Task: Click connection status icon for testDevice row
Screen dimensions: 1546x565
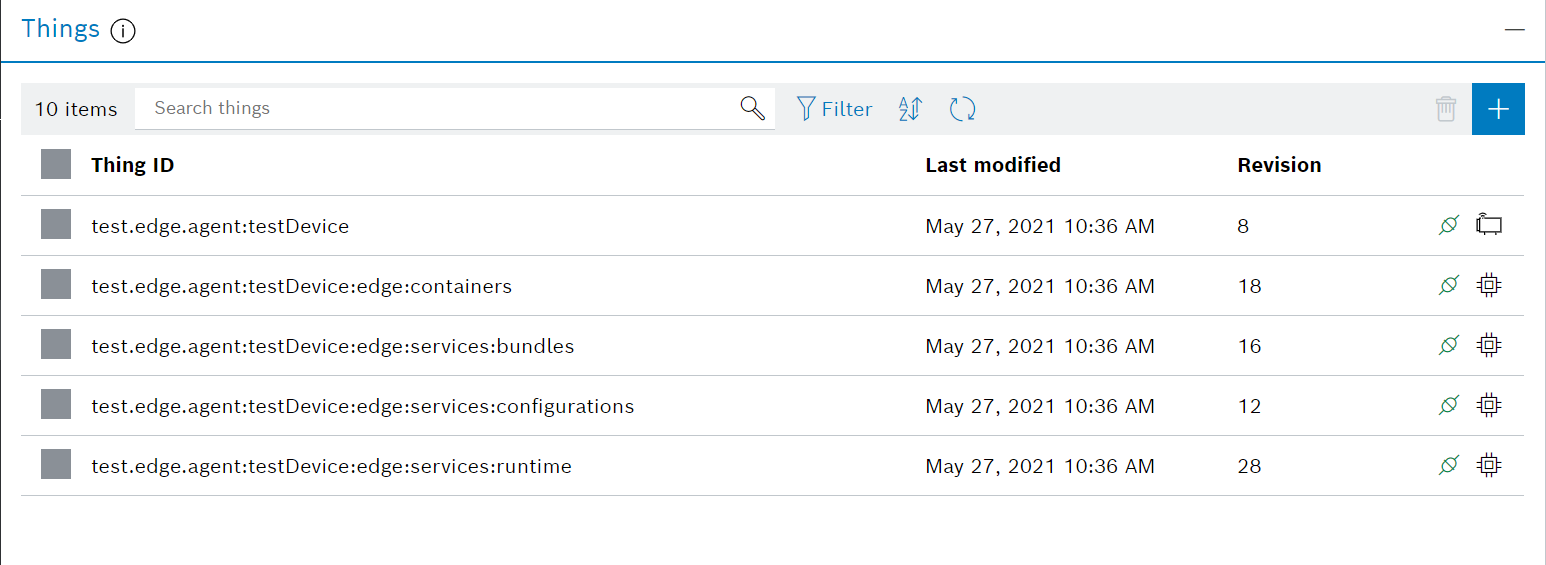Action: coord(1448,226)
